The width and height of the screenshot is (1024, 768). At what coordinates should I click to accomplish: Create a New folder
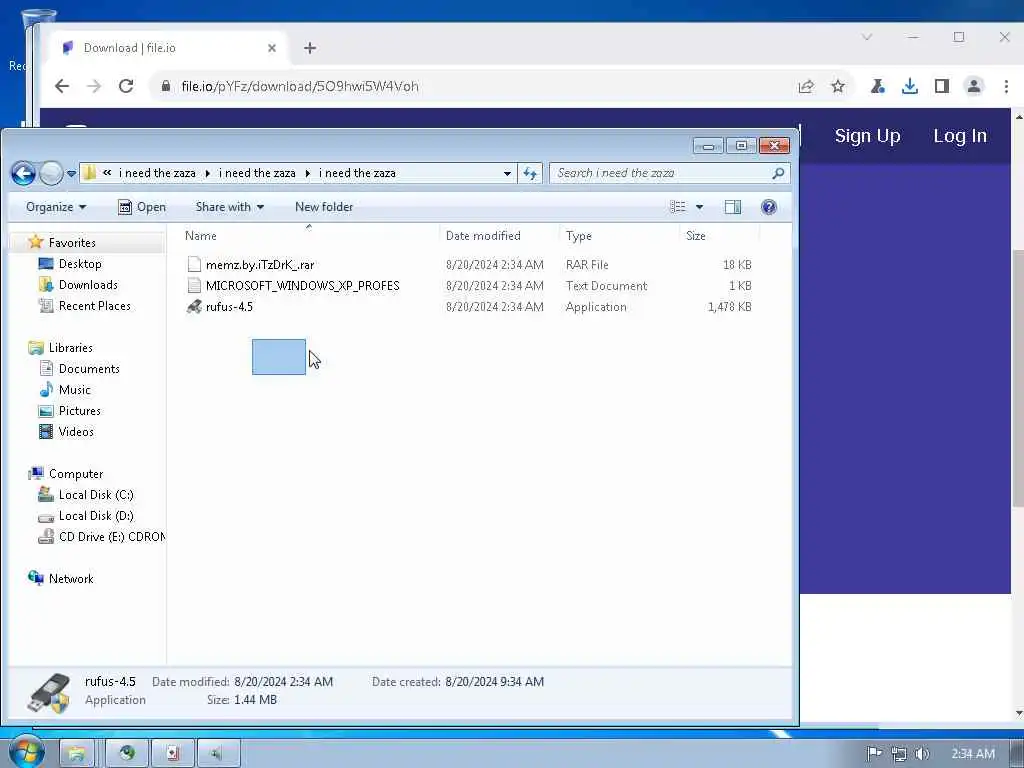point(324,207)
